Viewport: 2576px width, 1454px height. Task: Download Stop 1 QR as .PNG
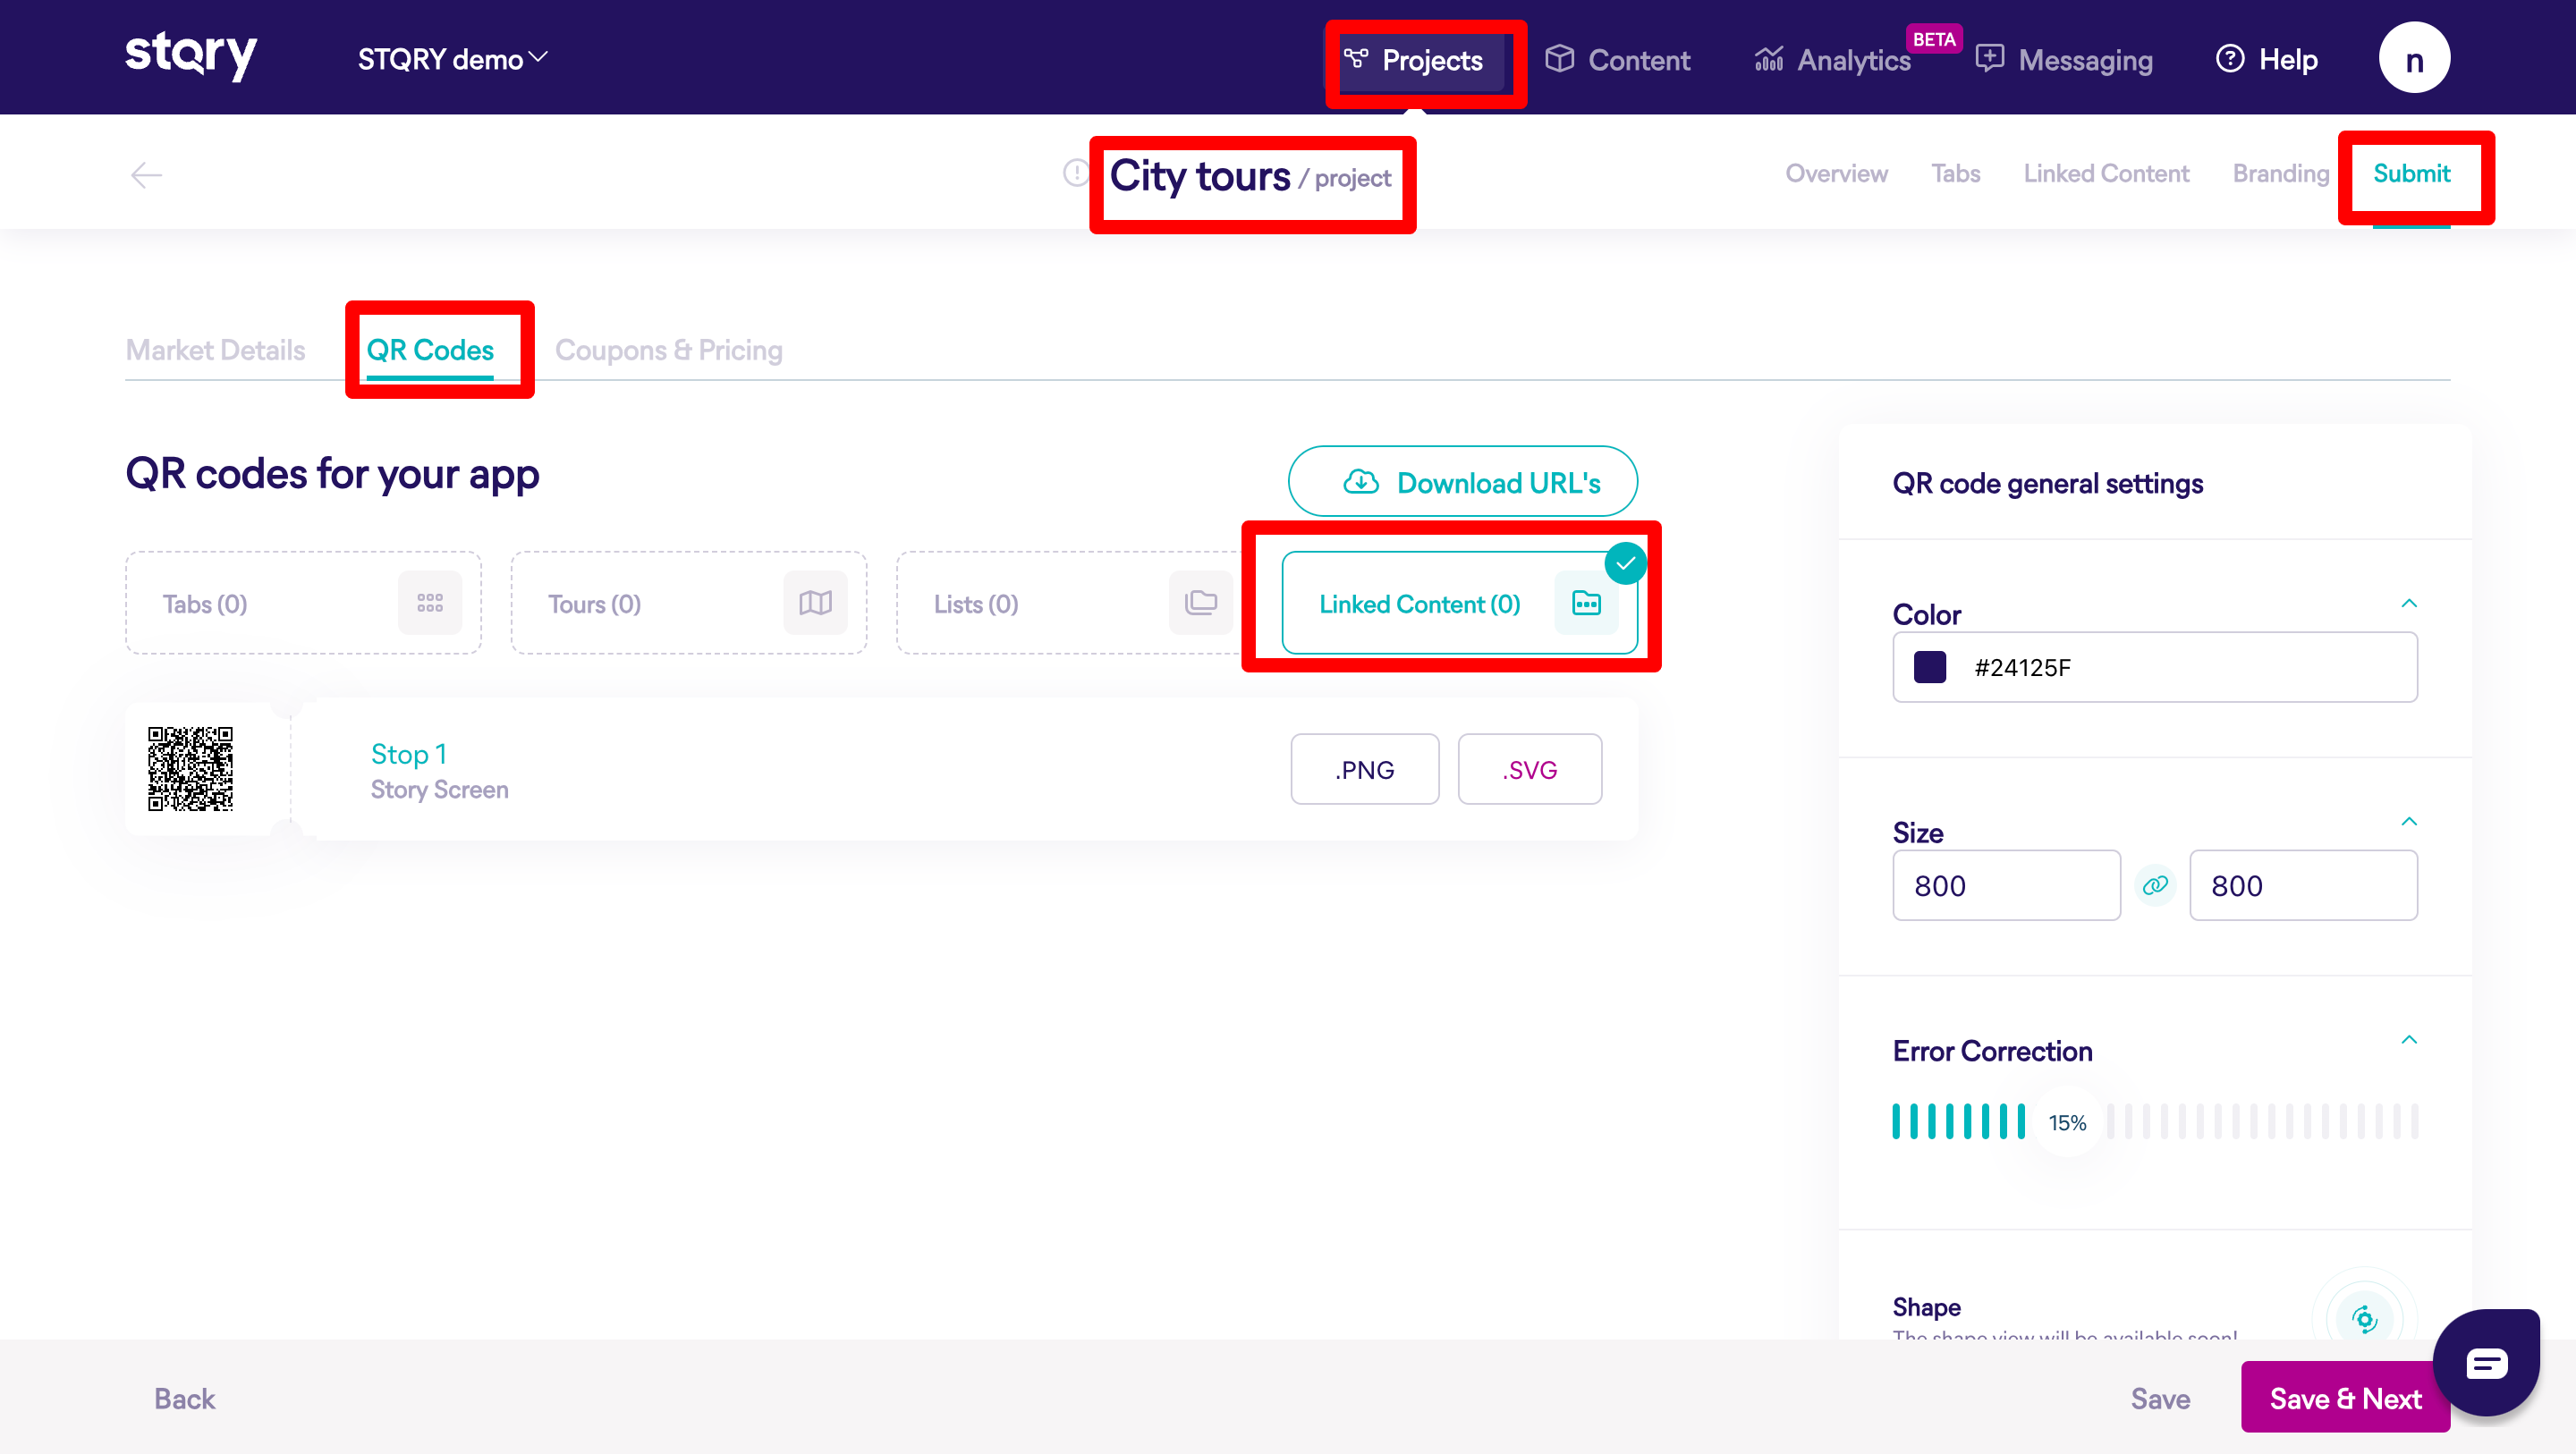point(1364,769)
